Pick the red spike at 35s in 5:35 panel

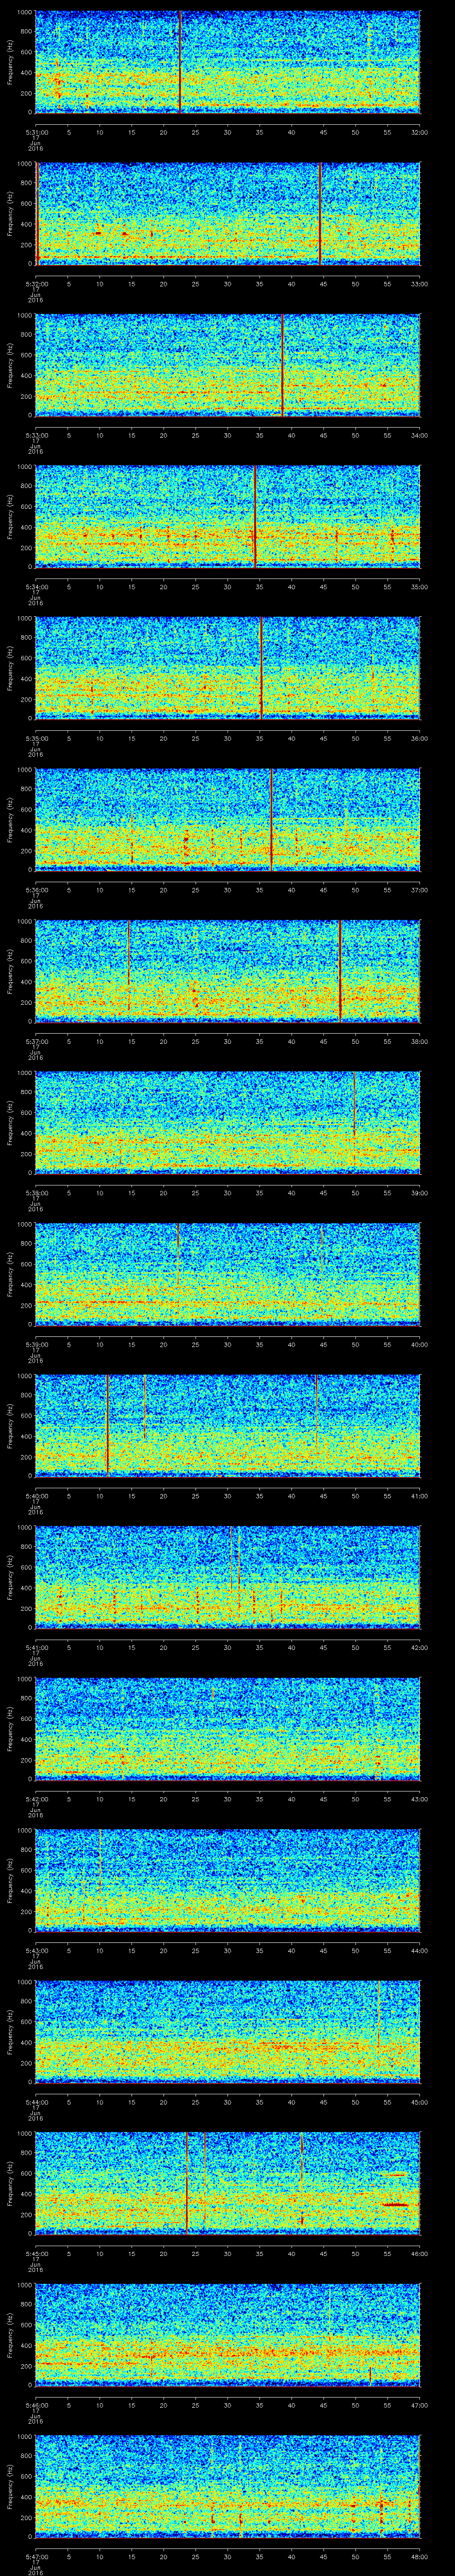point(261,667)
